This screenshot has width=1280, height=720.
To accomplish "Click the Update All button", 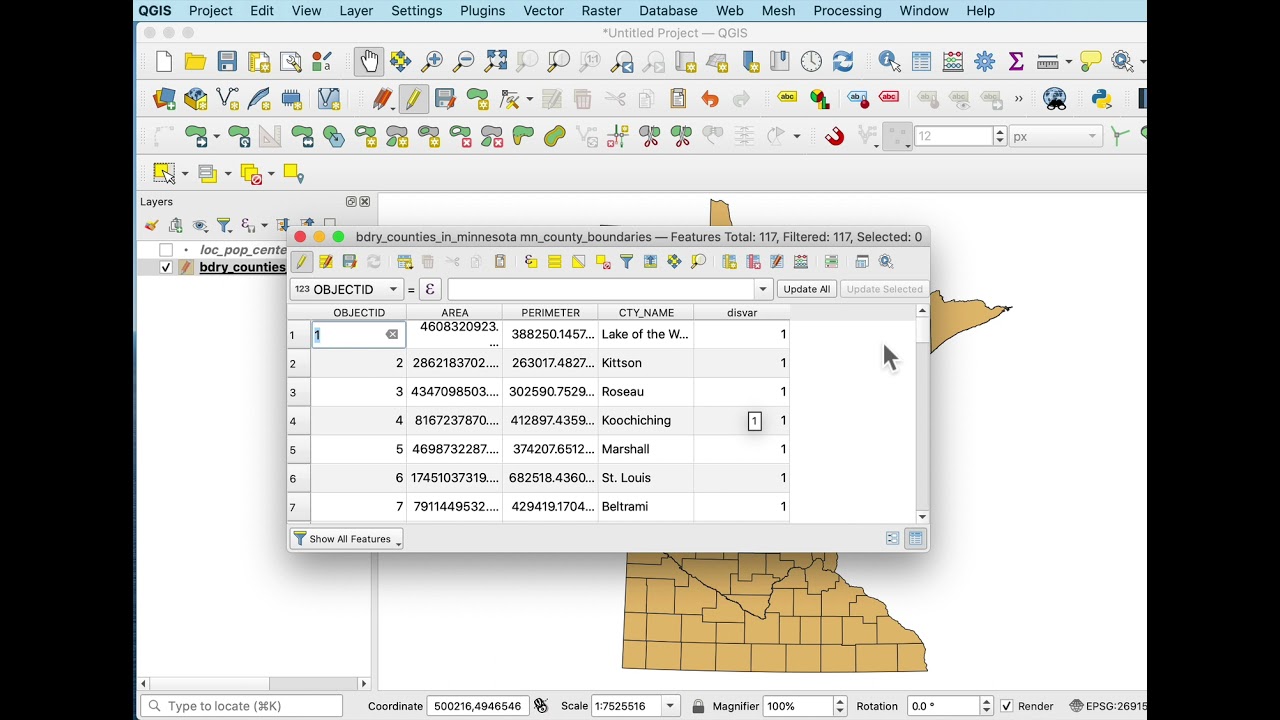I will point(807,289).
